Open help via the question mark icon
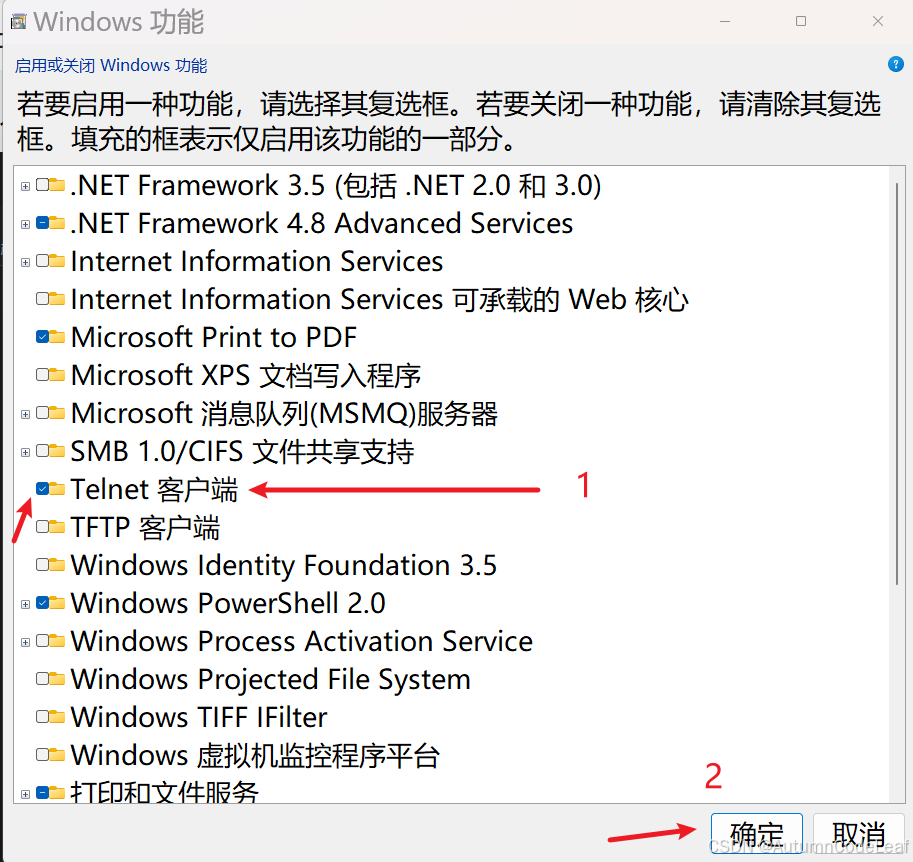This screenshot has width=913, height=862. pyautogui.click(x=896, y=63)
